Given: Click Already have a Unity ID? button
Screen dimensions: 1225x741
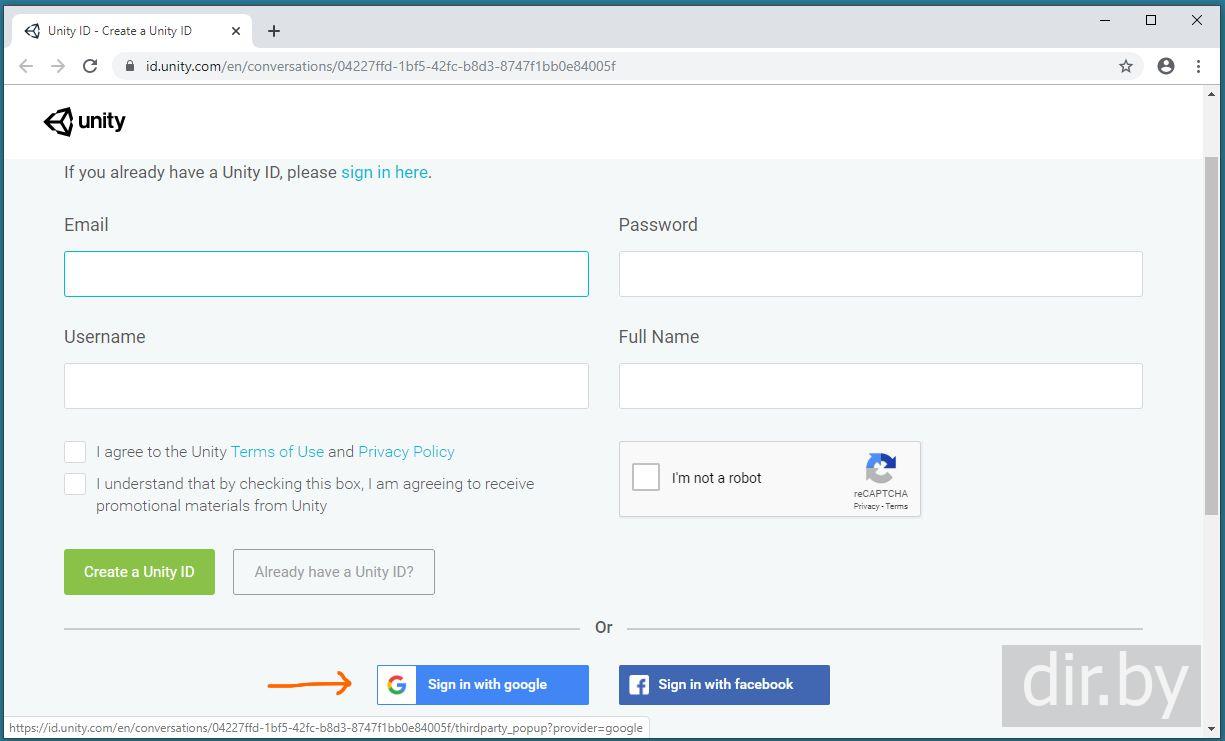Looking at the screenshot, I should 334,572.
